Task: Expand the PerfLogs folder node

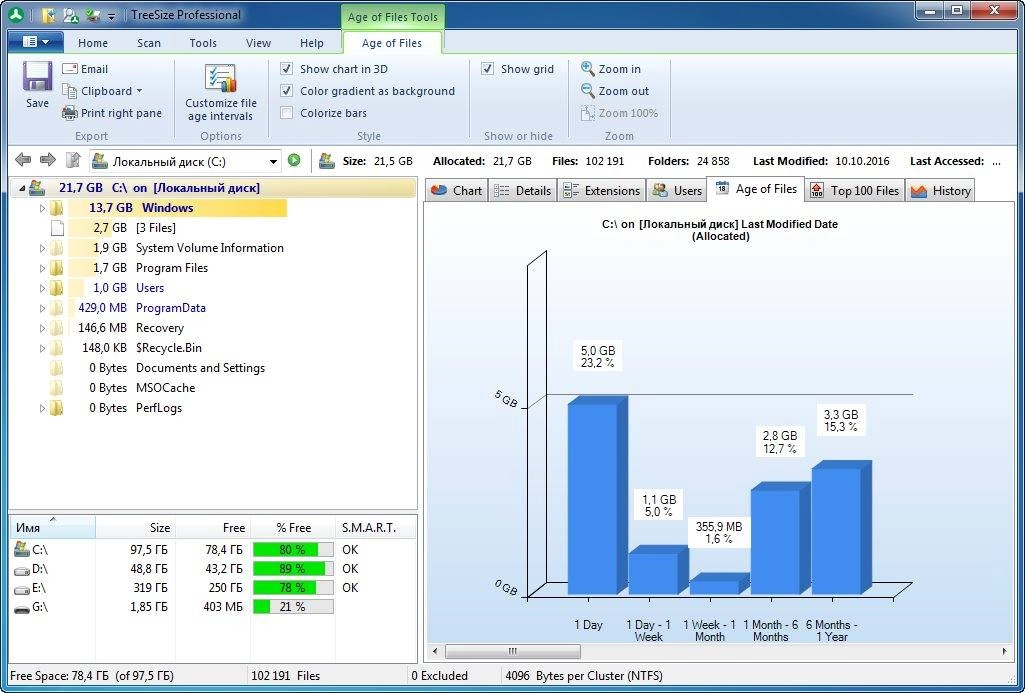Action: [42, 408]
